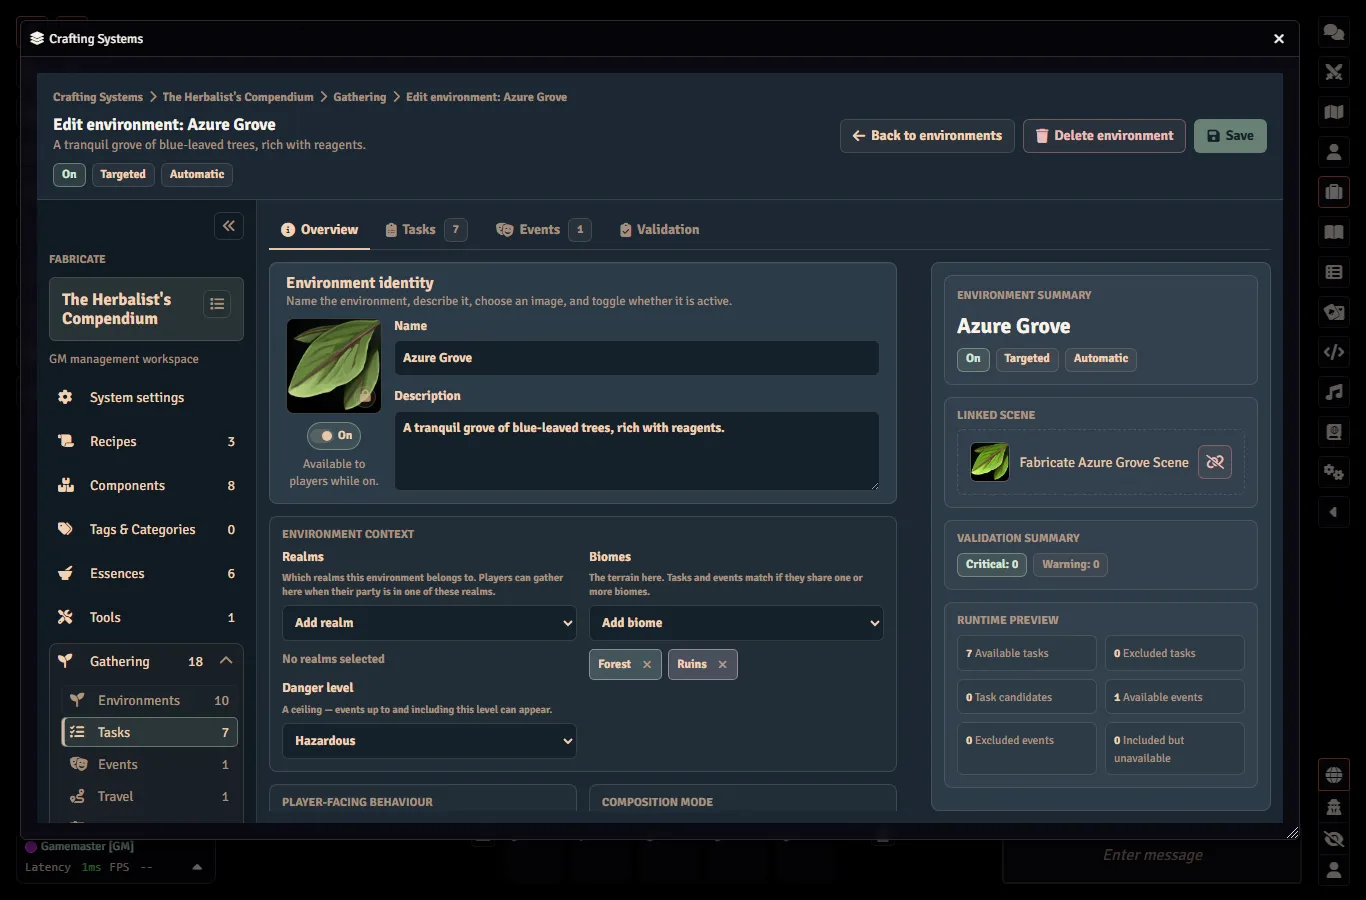This screenshot has width=1366, height=900.
Task: Open the items suitcase sidebar tab
Action: 1334,192
